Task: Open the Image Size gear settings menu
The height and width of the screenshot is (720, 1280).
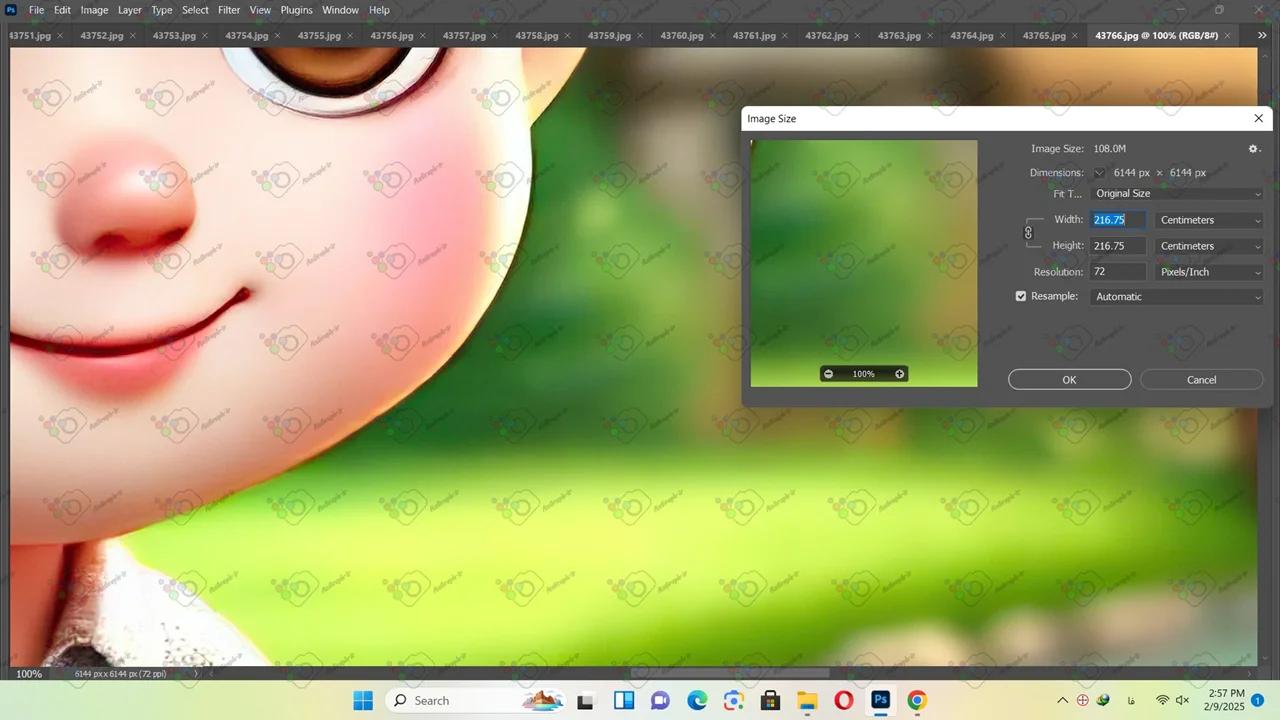Action: (1253, 149)
